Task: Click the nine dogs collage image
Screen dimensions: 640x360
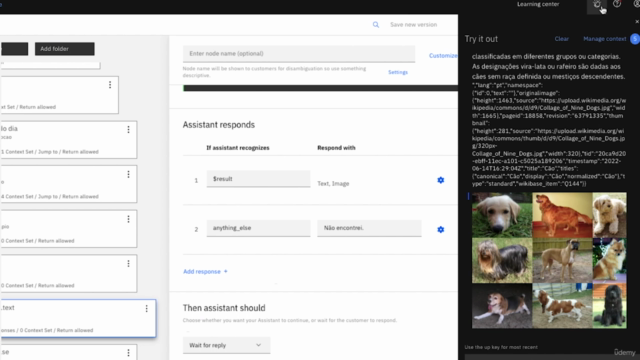Action: (x=549, y=260)
